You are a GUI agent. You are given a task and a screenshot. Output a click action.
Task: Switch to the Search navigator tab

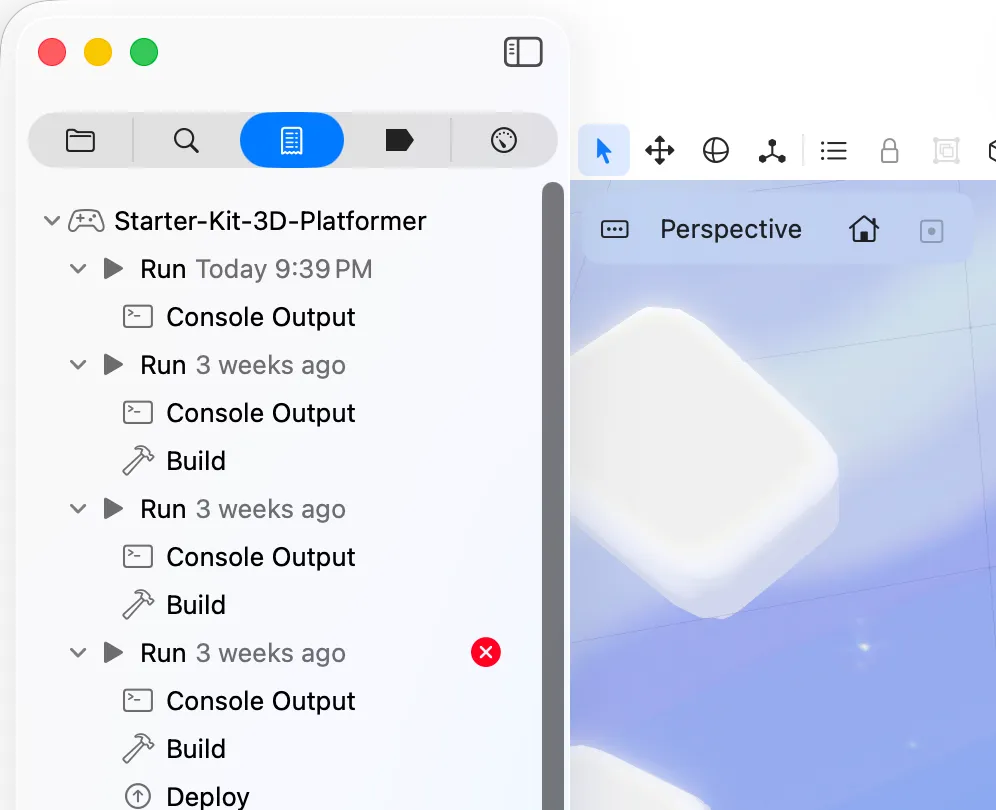186,140
